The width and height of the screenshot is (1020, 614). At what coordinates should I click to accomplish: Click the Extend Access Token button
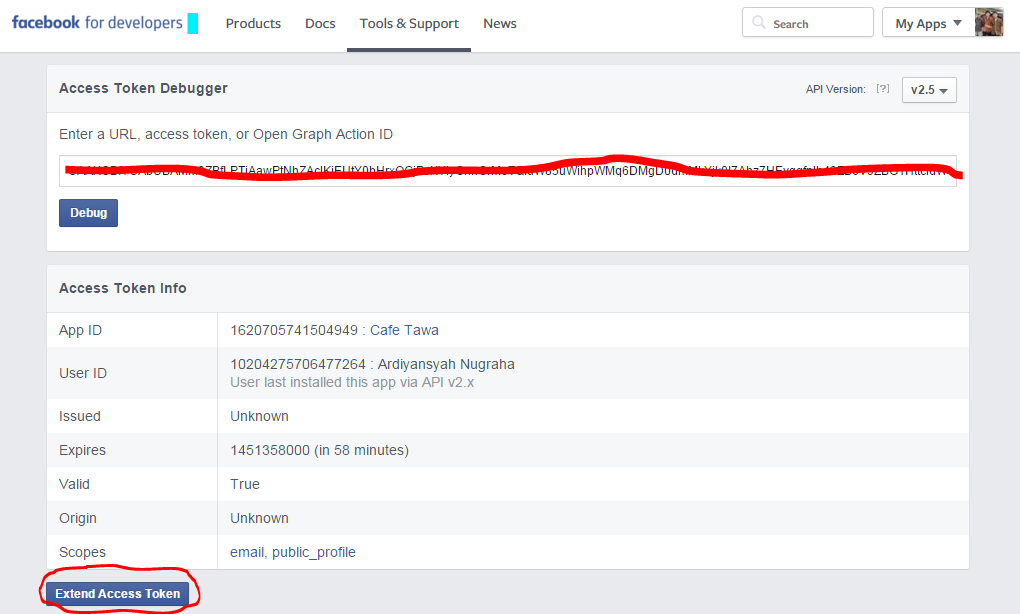[x=118, y=594]
